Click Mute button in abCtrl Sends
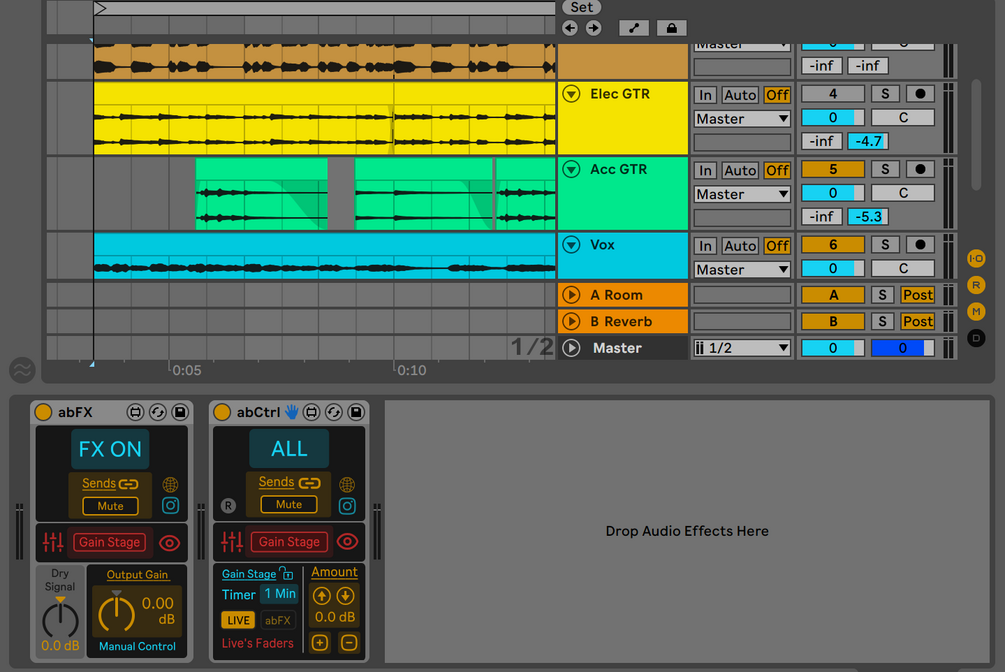 pyautogui.click(x=289, y=505)
